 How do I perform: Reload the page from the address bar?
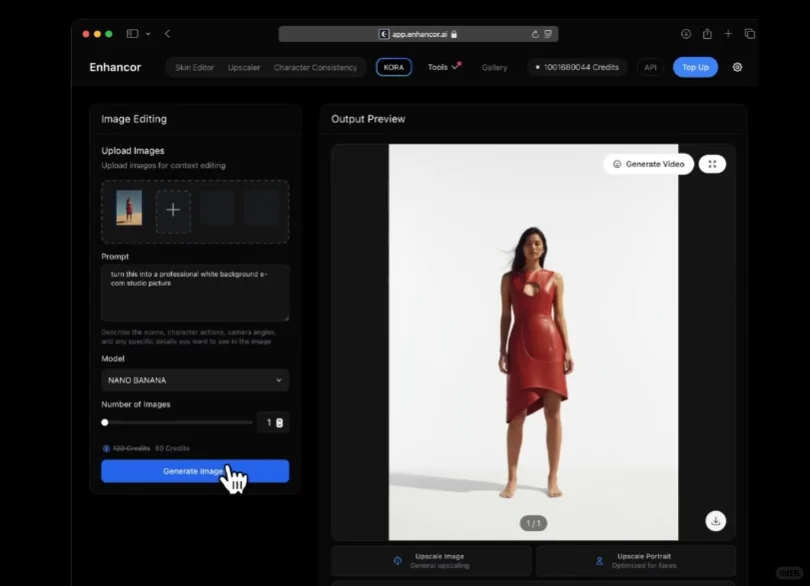point(535,34)
